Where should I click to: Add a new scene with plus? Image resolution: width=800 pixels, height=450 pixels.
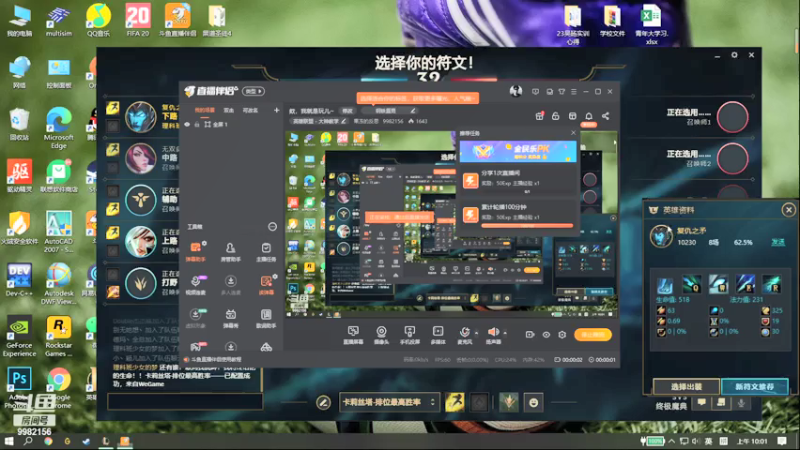[x=276, y=110]
